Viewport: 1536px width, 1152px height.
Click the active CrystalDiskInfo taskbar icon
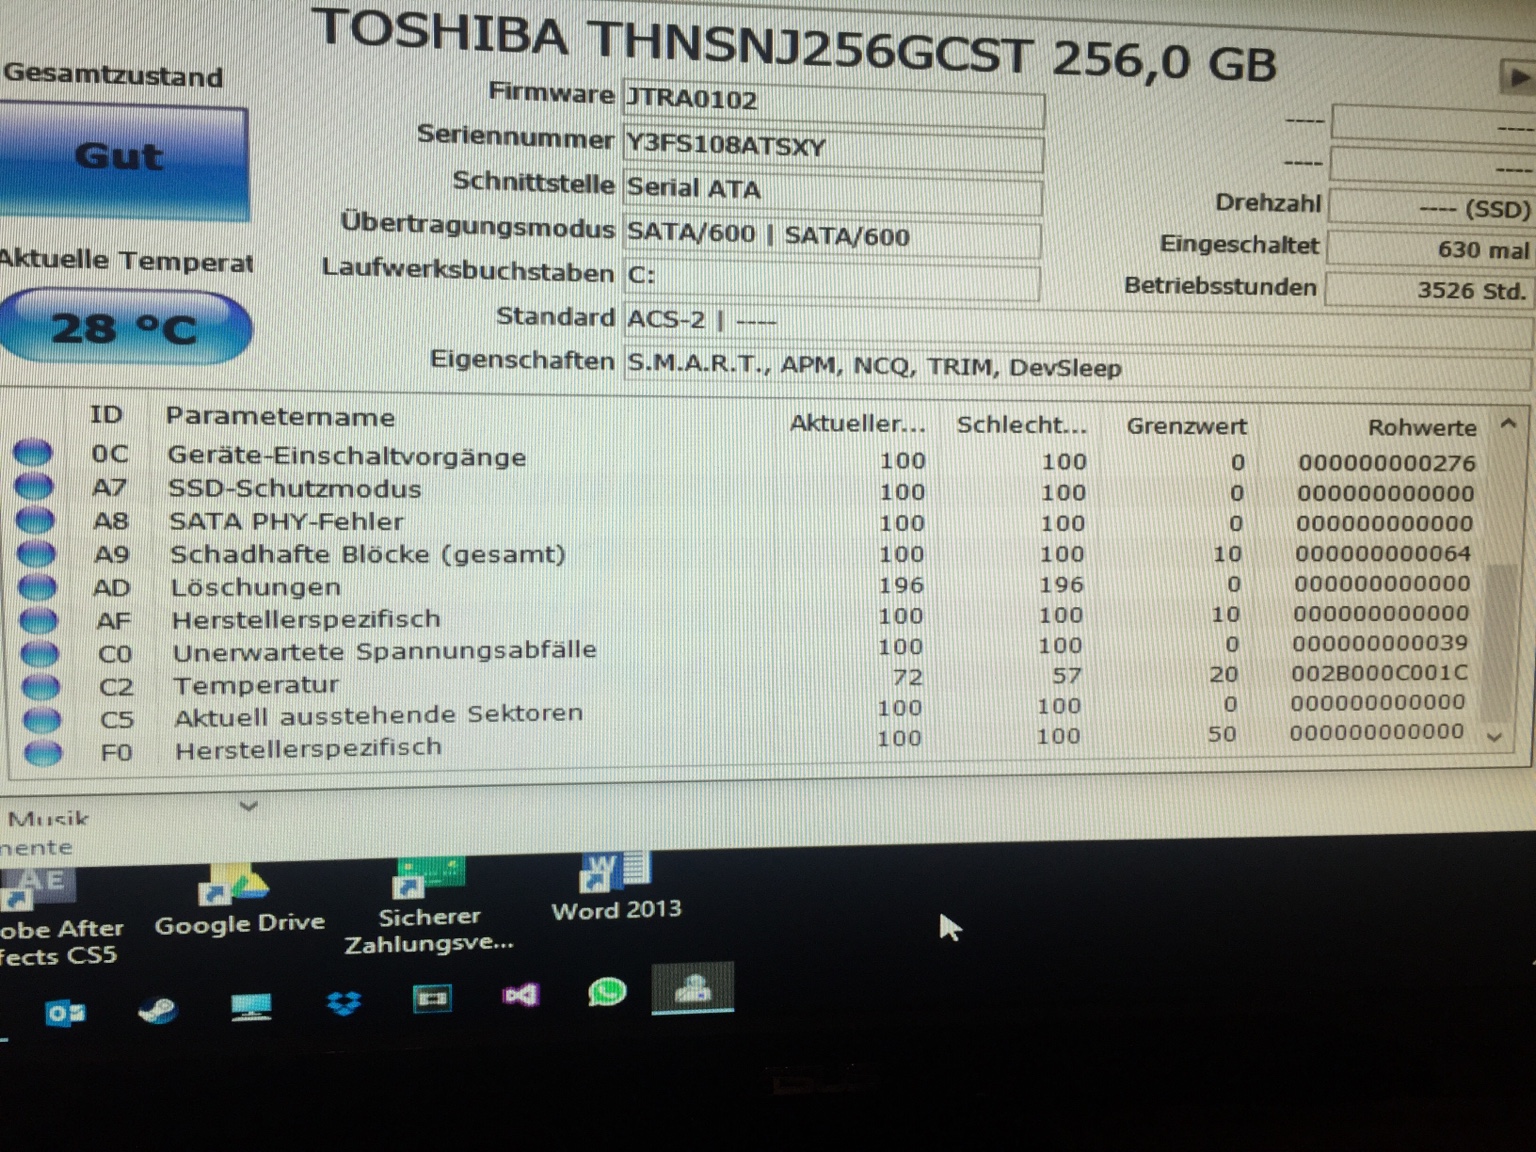(x=693, y=988)
